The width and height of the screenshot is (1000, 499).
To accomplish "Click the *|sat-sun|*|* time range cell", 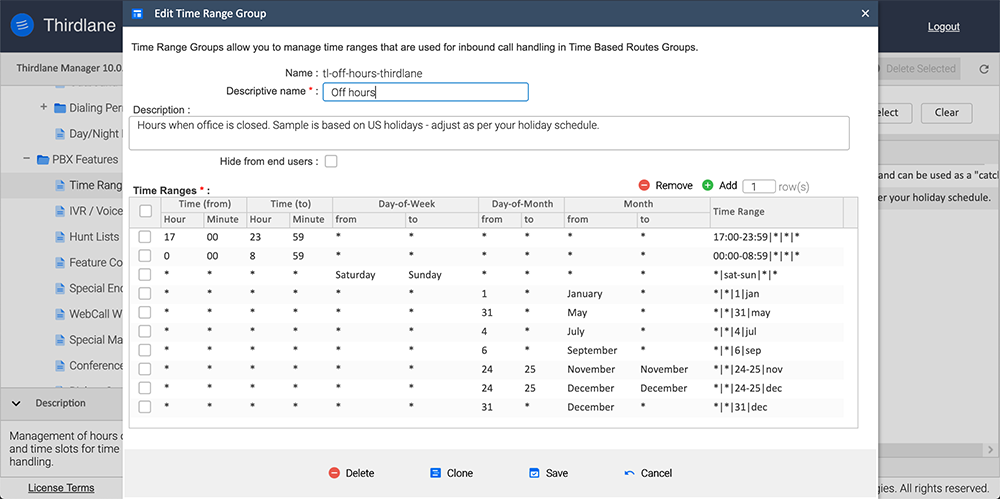I will (745, 275).
